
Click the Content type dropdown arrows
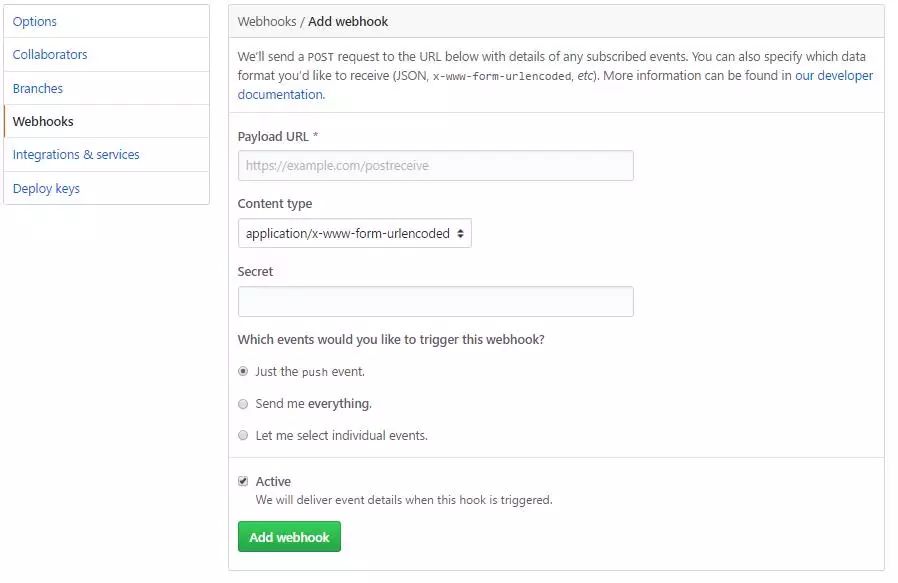pyautogui.click(x=460, y=234)
